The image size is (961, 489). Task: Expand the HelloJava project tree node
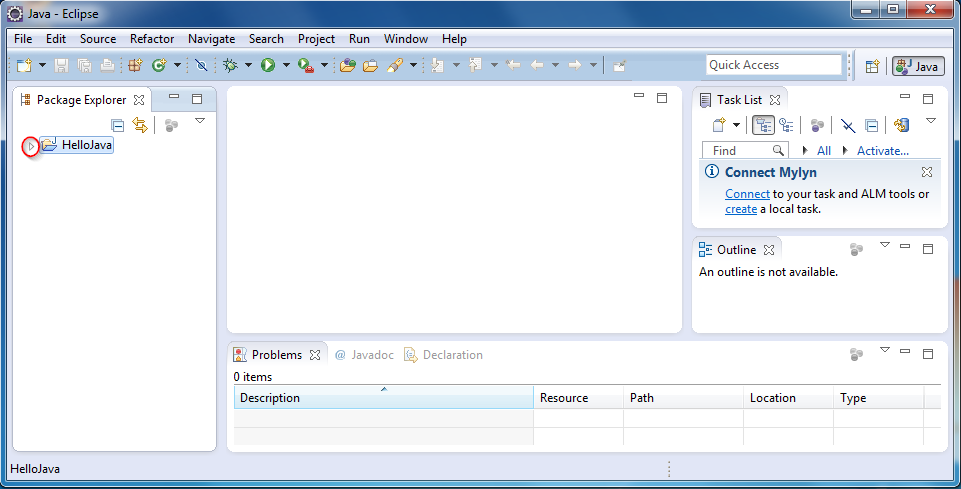[x=31, y=146]
